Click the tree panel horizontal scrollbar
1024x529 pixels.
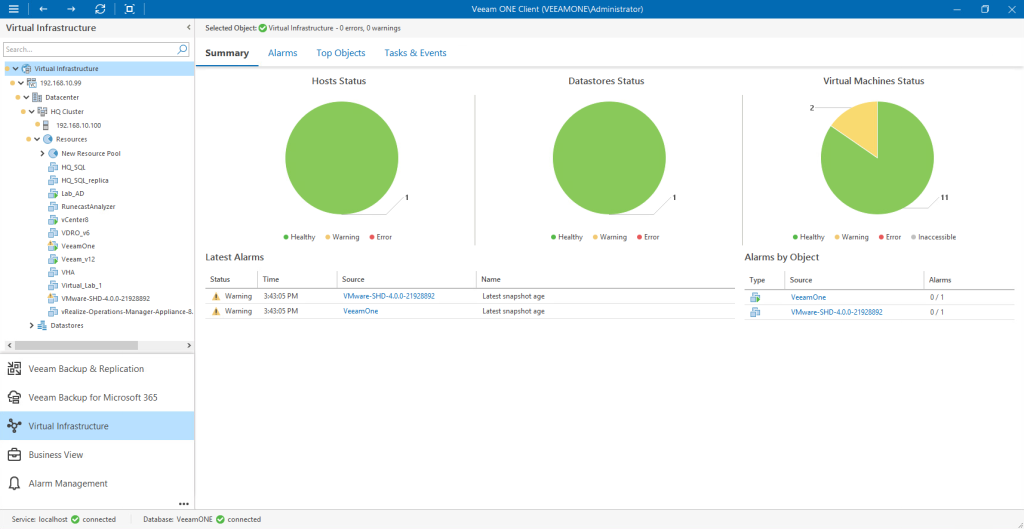coord(76,345)
